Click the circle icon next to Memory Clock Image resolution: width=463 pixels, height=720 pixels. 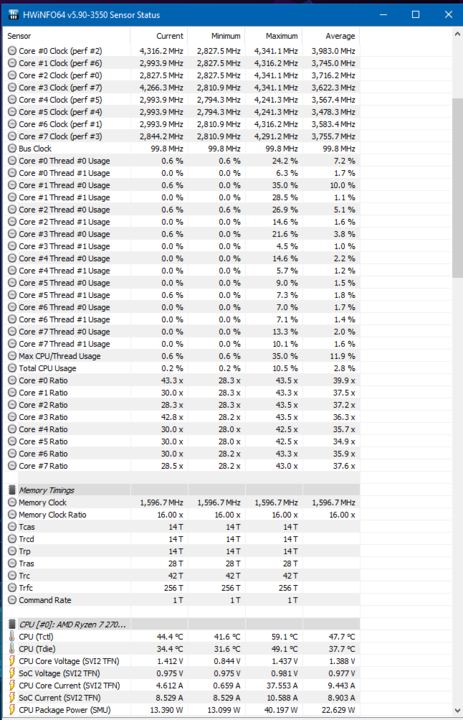12,502
